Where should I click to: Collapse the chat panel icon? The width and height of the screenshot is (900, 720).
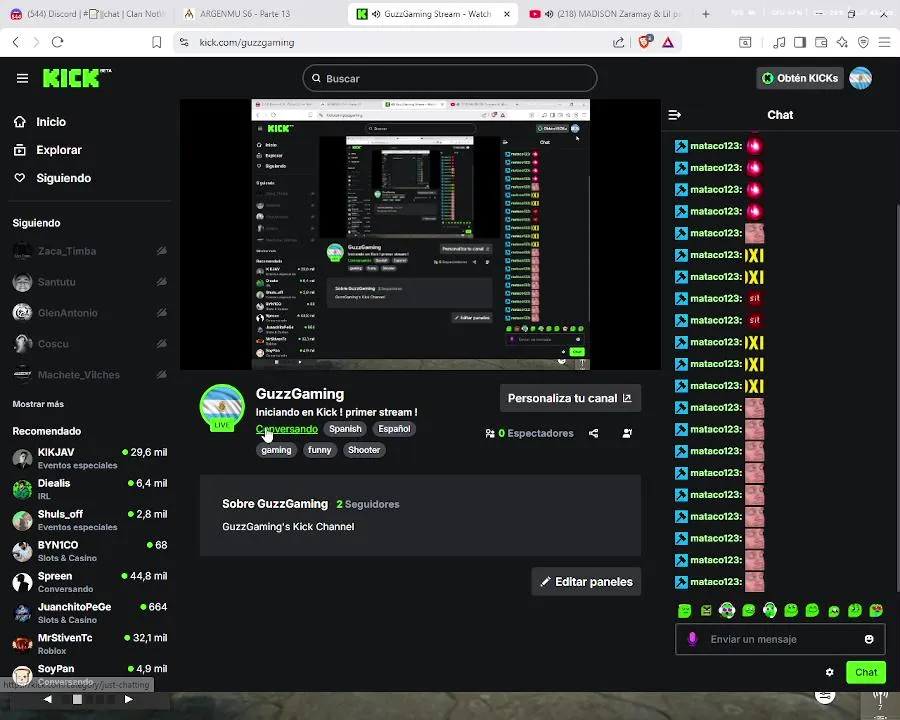pyautogui.click(x=674, y=115)
